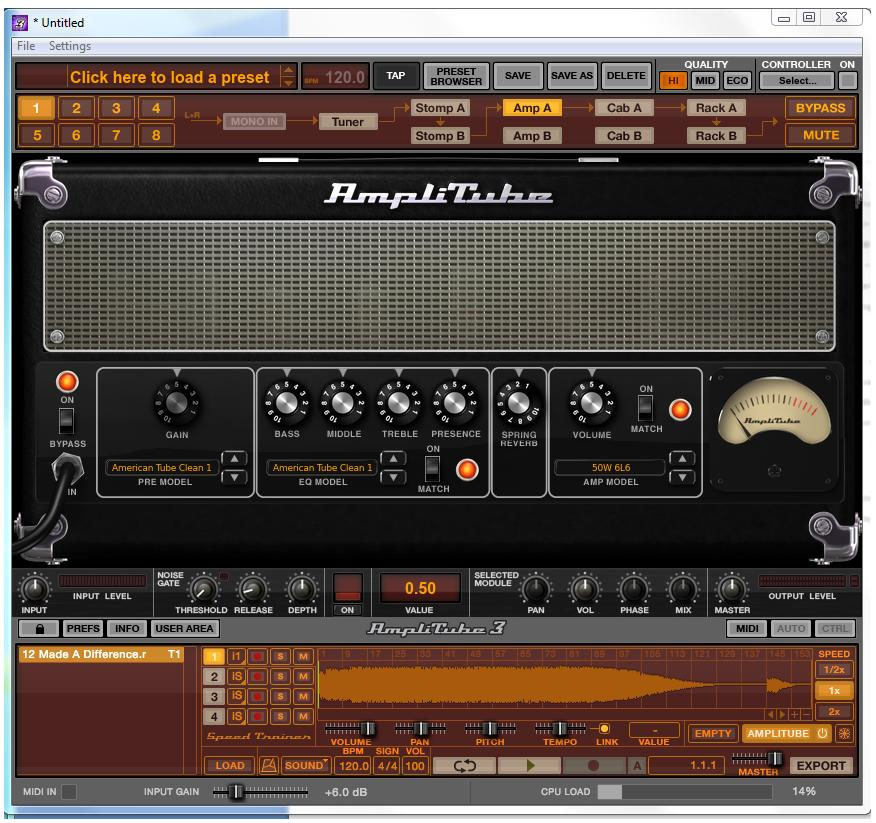Screen dimensions: 876x823
Task: Select track number 1 in the recorder
Action: 213,657
